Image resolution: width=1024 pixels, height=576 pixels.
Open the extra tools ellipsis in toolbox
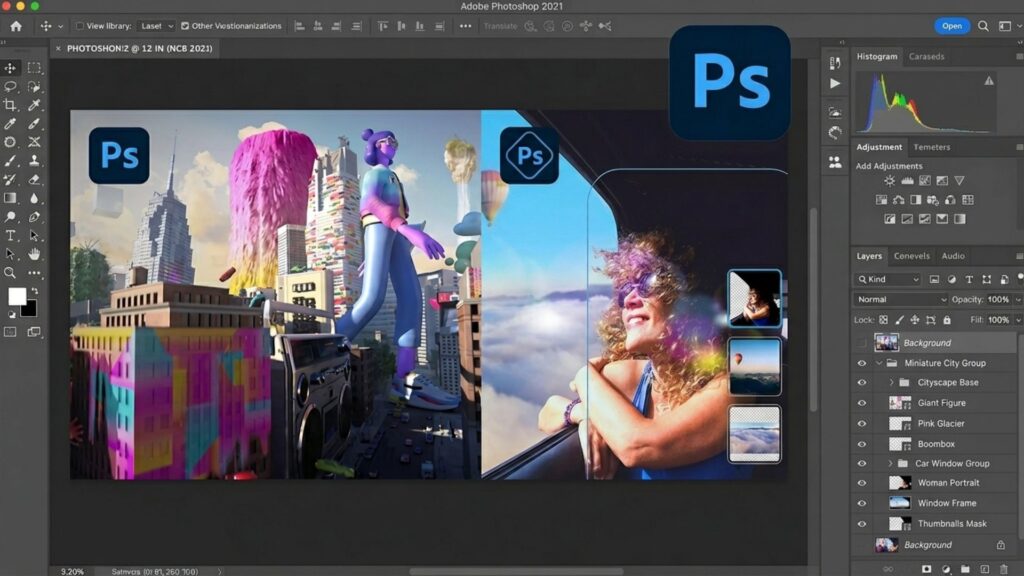(34, 273)
